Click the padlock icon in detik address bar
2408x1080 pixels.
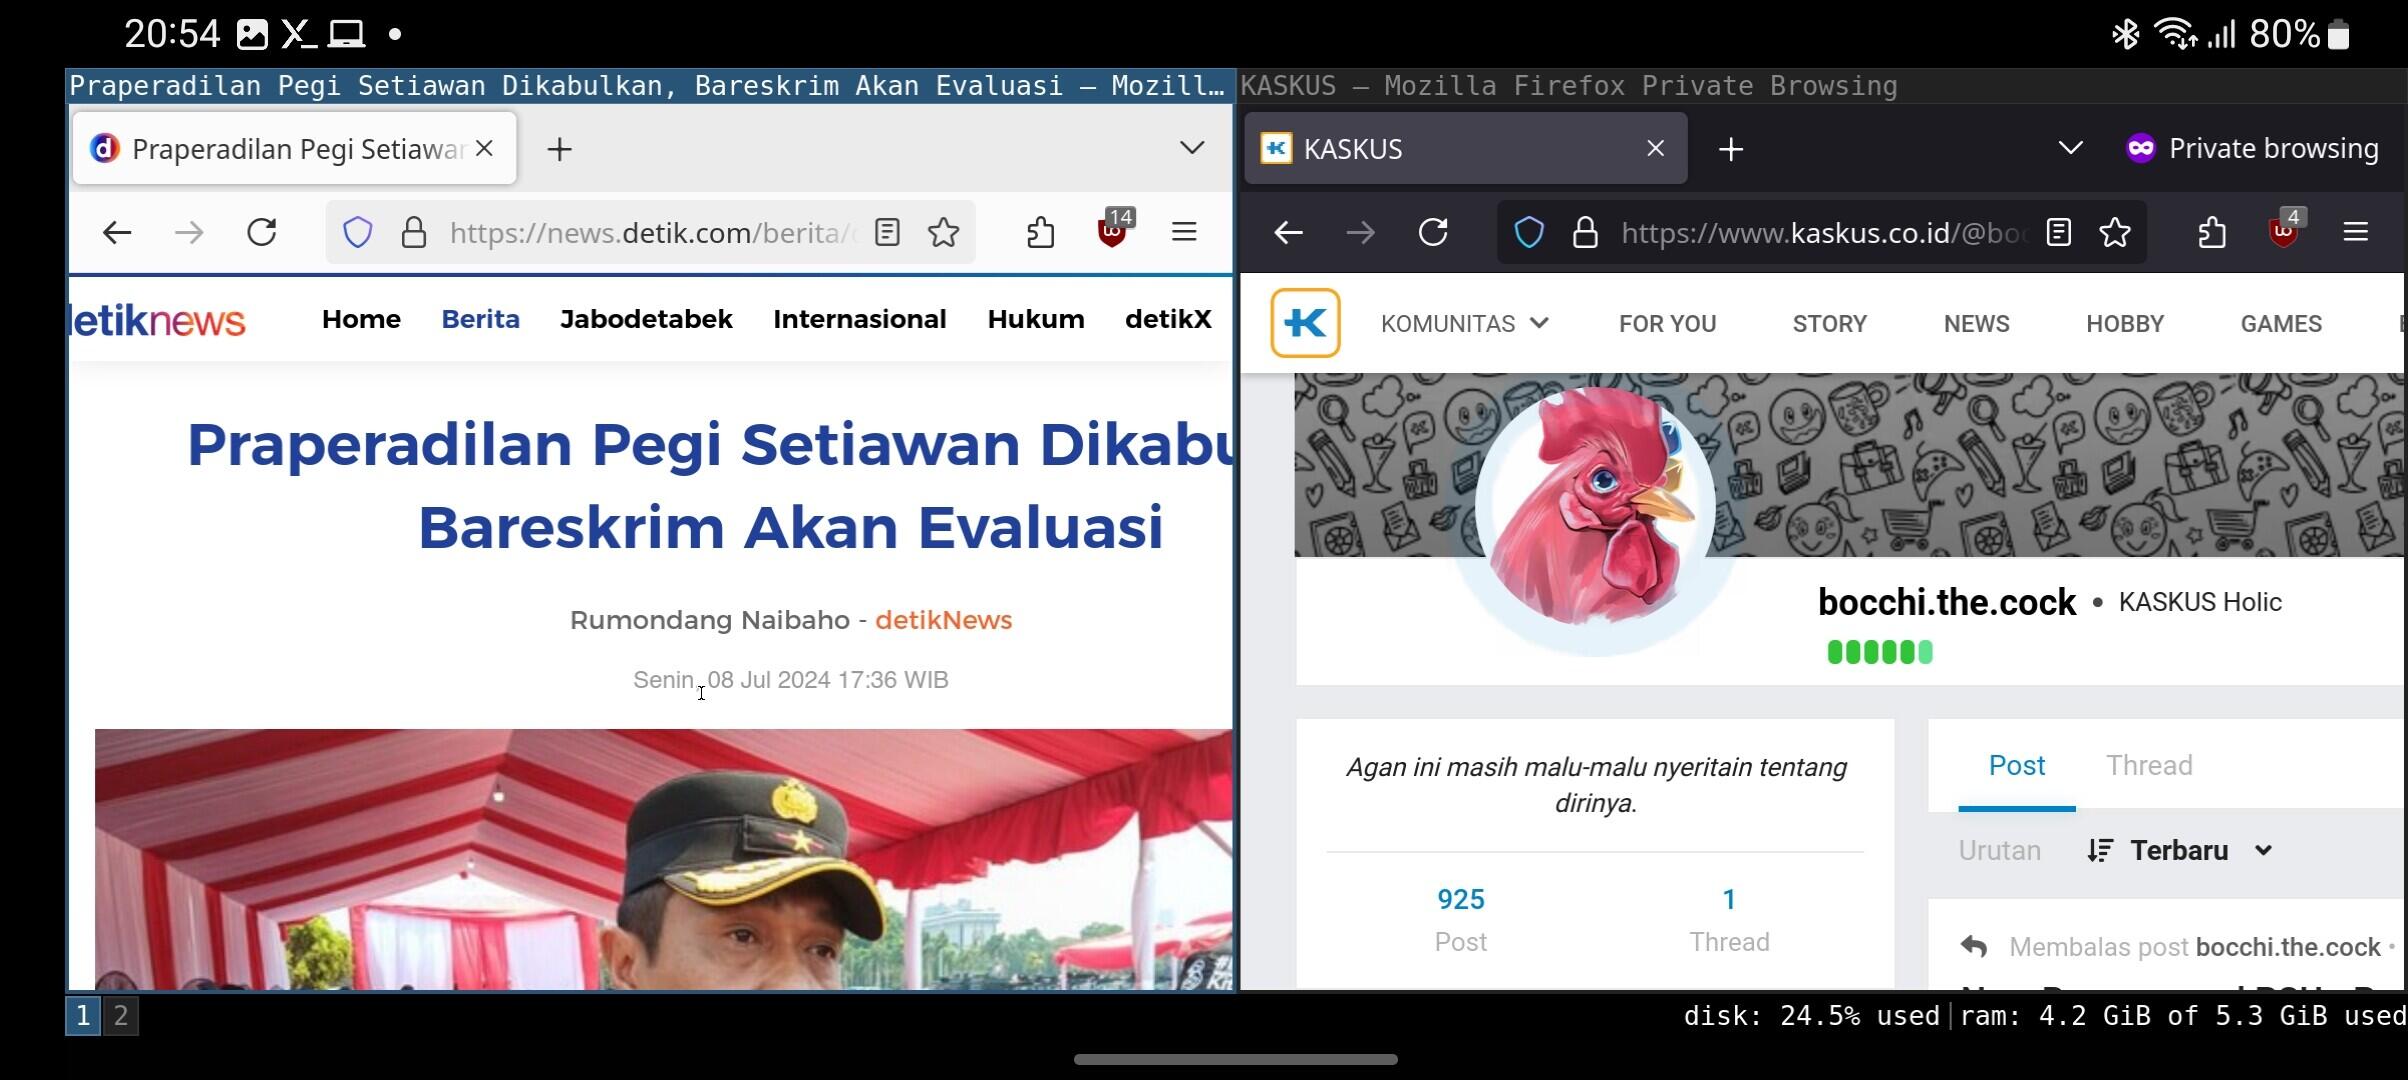click(414, 233)
